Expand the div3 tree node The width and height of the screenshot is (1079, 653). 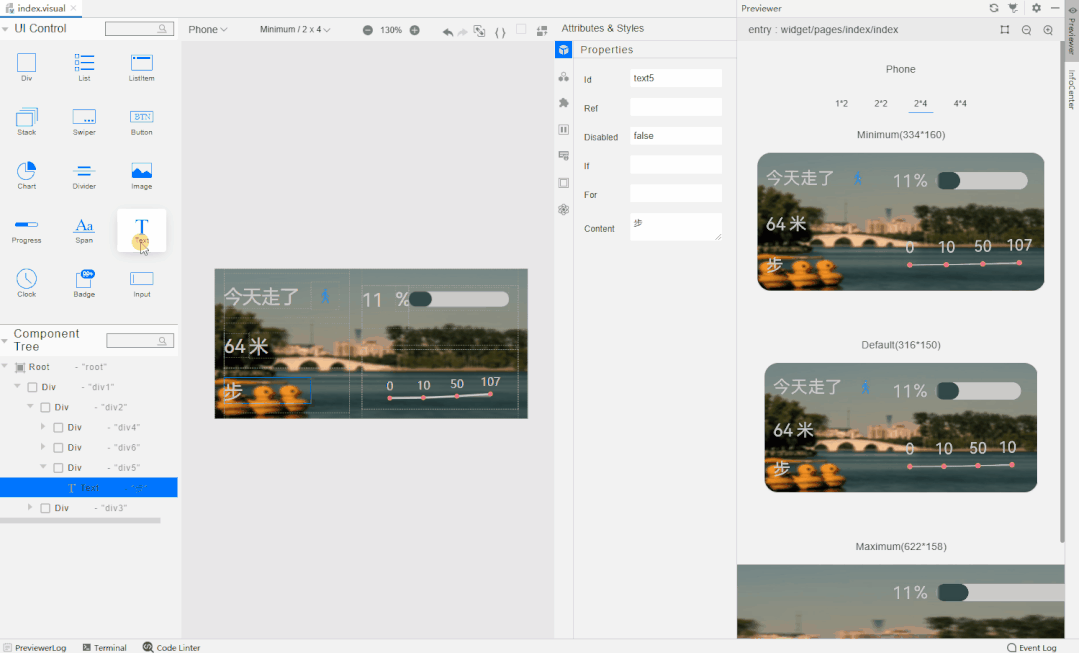(x=30, y=507)
